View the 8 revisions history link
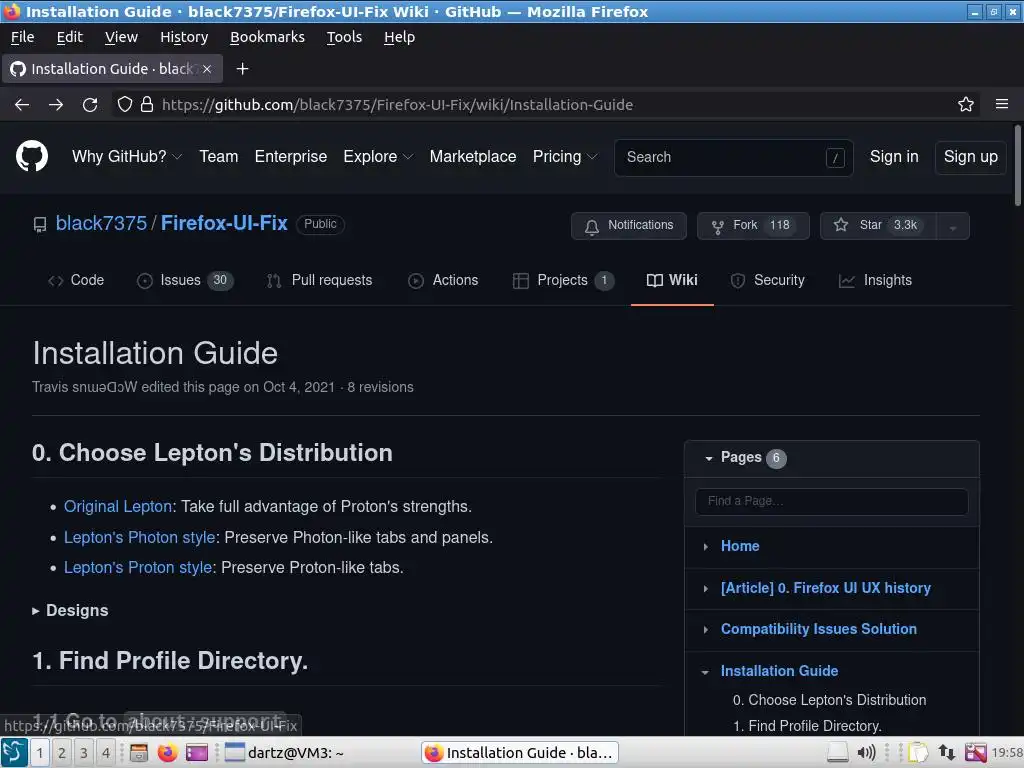Screen dimensions: 1024x768 coord(380,387)
